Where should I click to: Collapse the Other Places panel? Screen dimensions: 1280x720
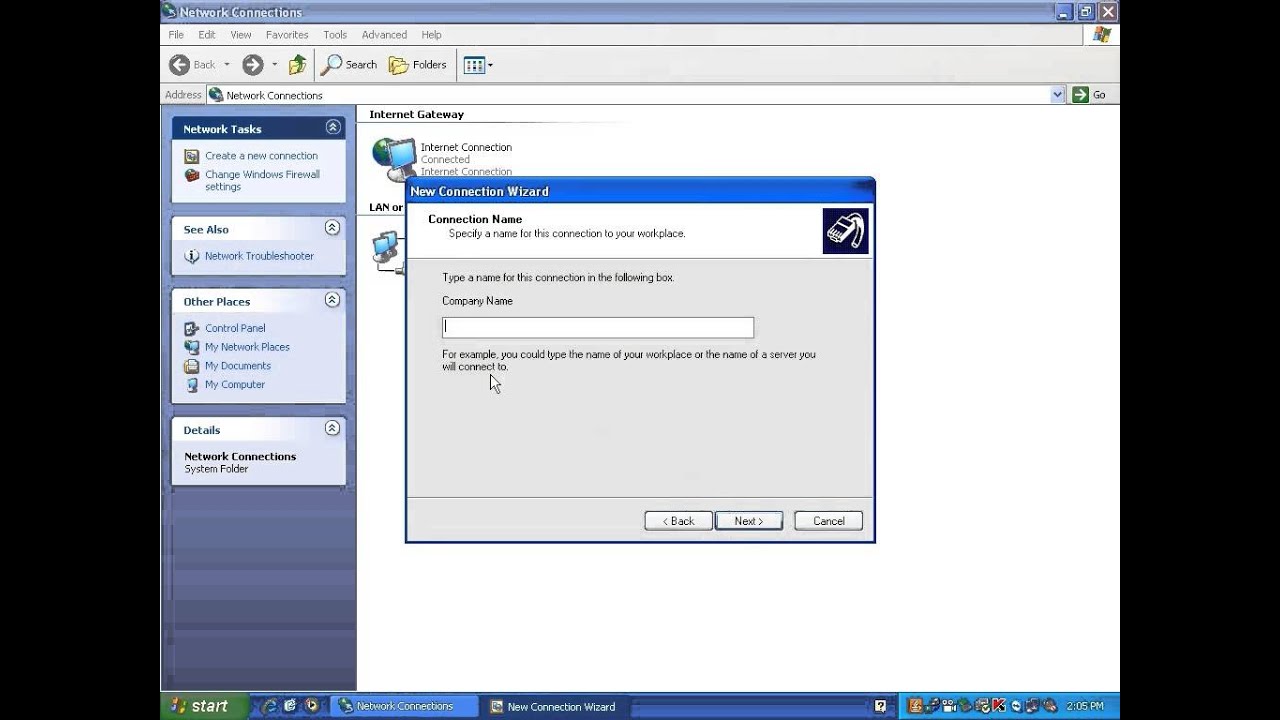[333, 300]
